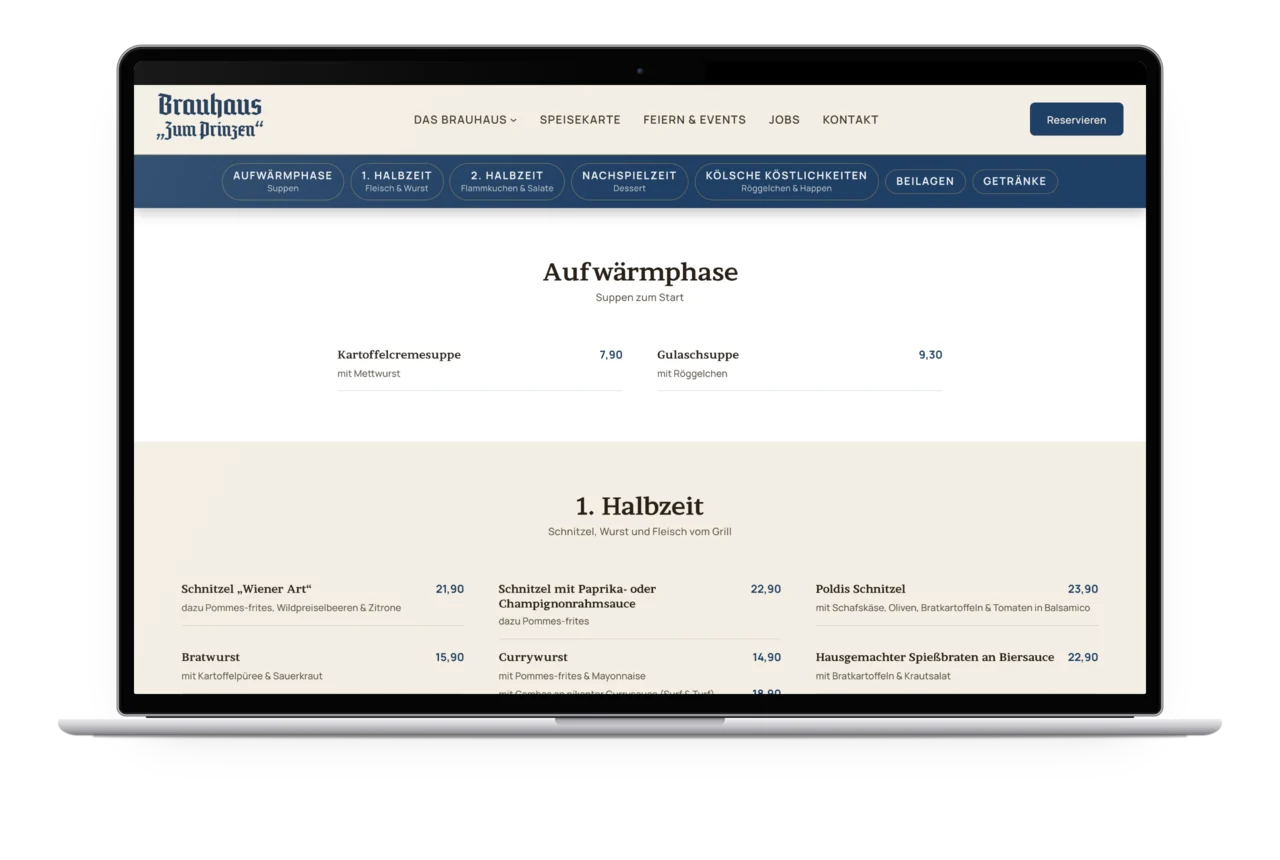Screen dimensions: 1280x860
Task: Select Schnitzel „Wiener Art“ dish name
Action: pyautogui.click(x=247, y=589)
